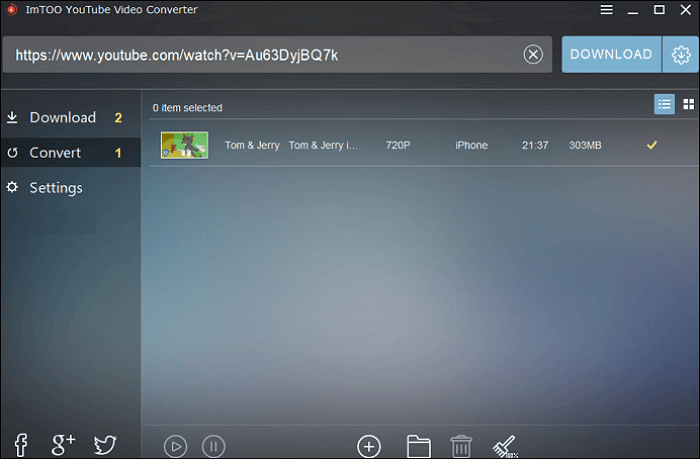Open the hamburger menu in title bar
This screenshot has height=459, width=700.
pos(607,10)
